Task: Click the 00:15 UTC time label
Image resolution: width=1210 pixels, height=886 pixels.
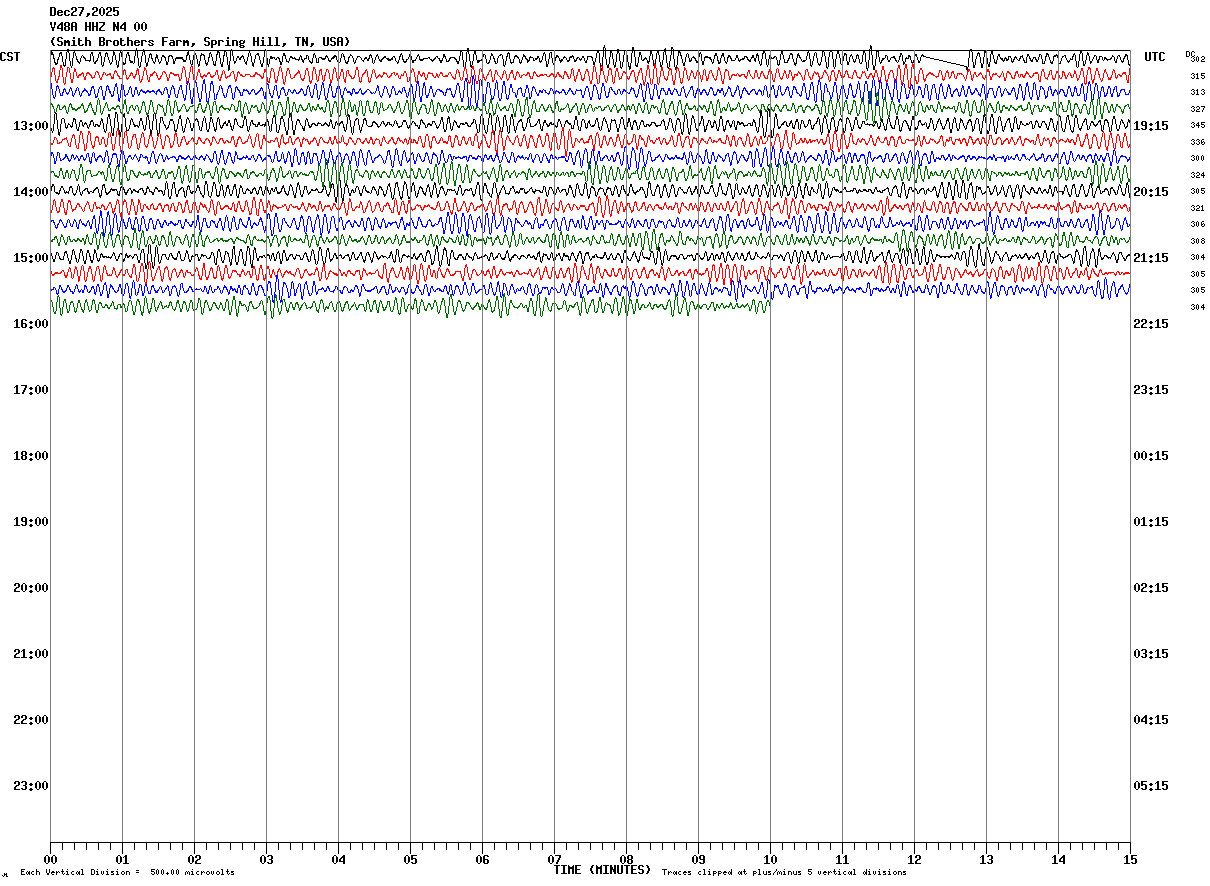Action: tap(1151, 456)
